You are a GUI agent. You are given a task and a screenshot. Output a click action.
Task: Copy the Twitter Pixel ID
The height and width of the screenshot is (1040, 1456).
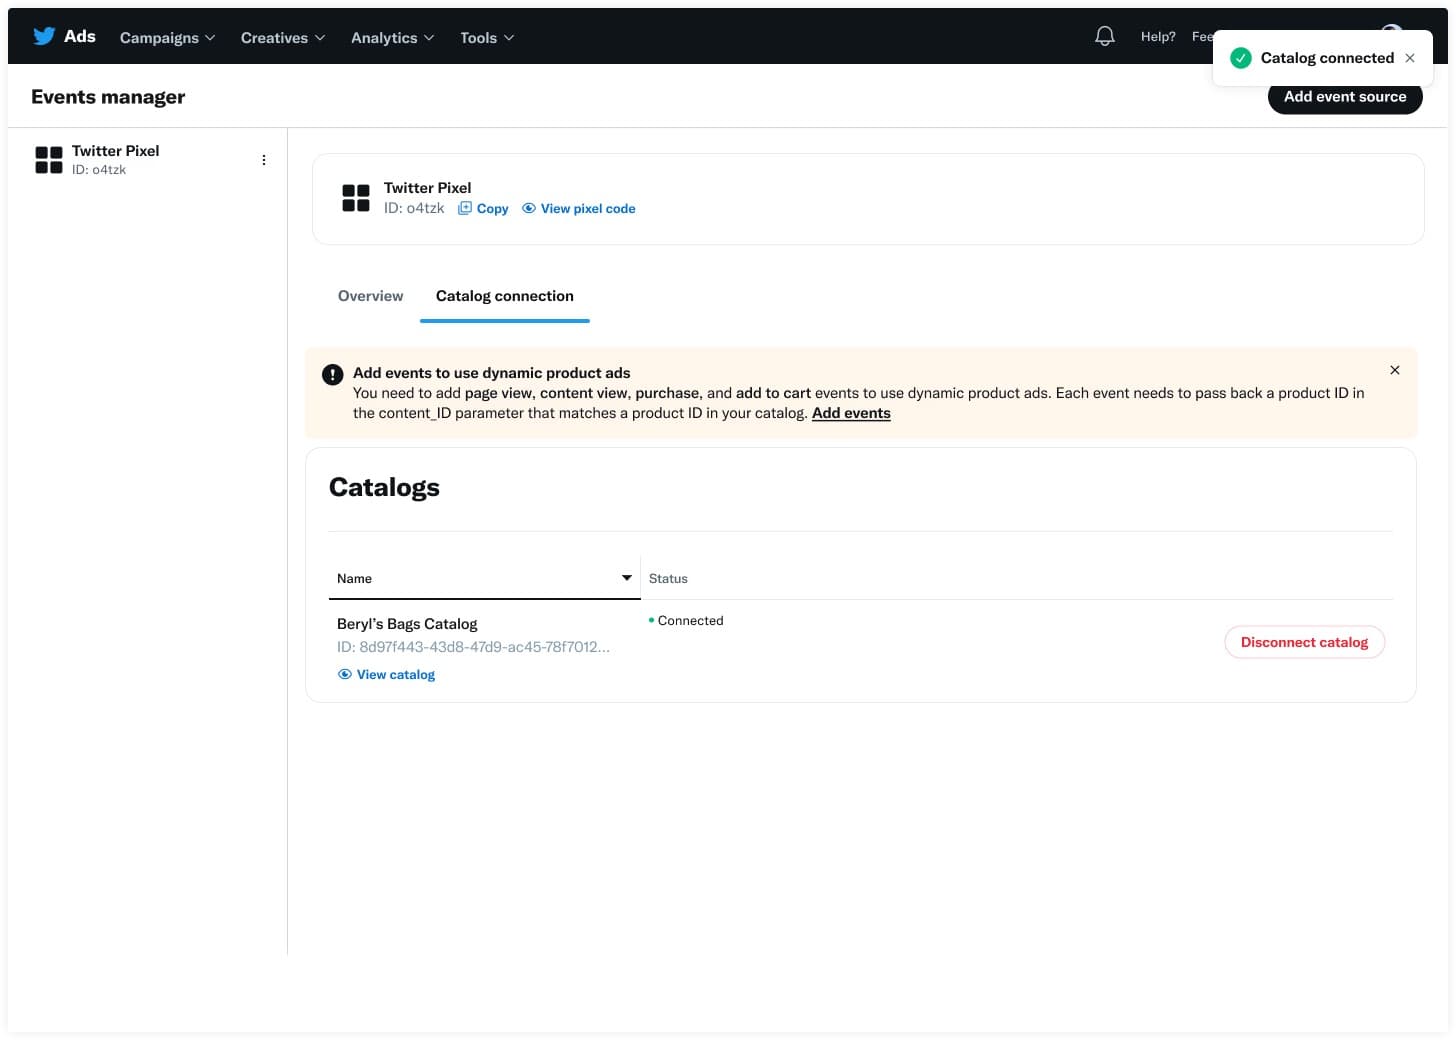483,208
